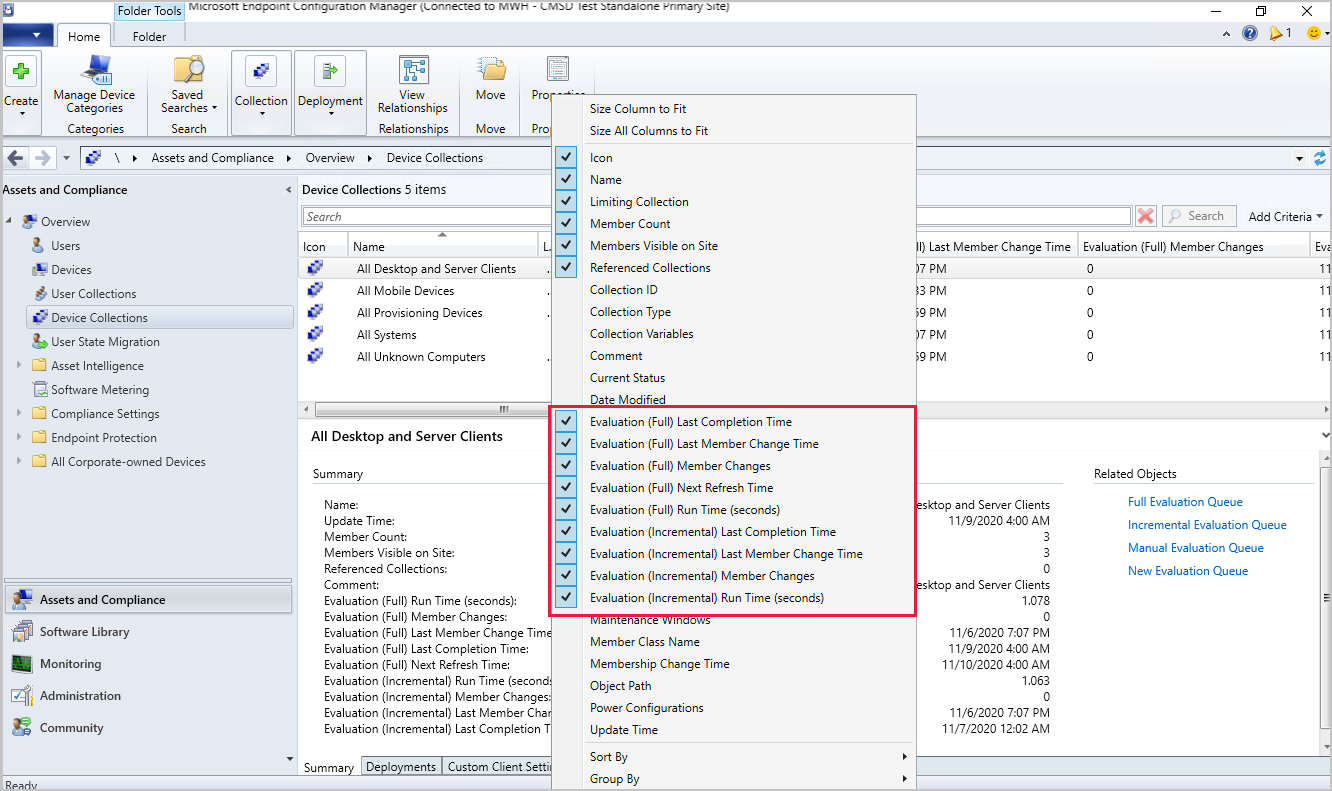1332x791 pixels.
Task: Open New Evaluation Queue link
Action: tap(1188, 571)
